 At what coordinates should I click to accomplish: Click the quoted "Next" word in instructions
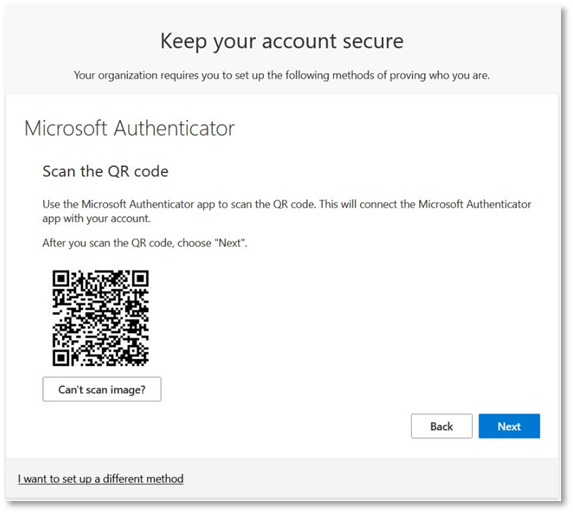pos(229,243)
